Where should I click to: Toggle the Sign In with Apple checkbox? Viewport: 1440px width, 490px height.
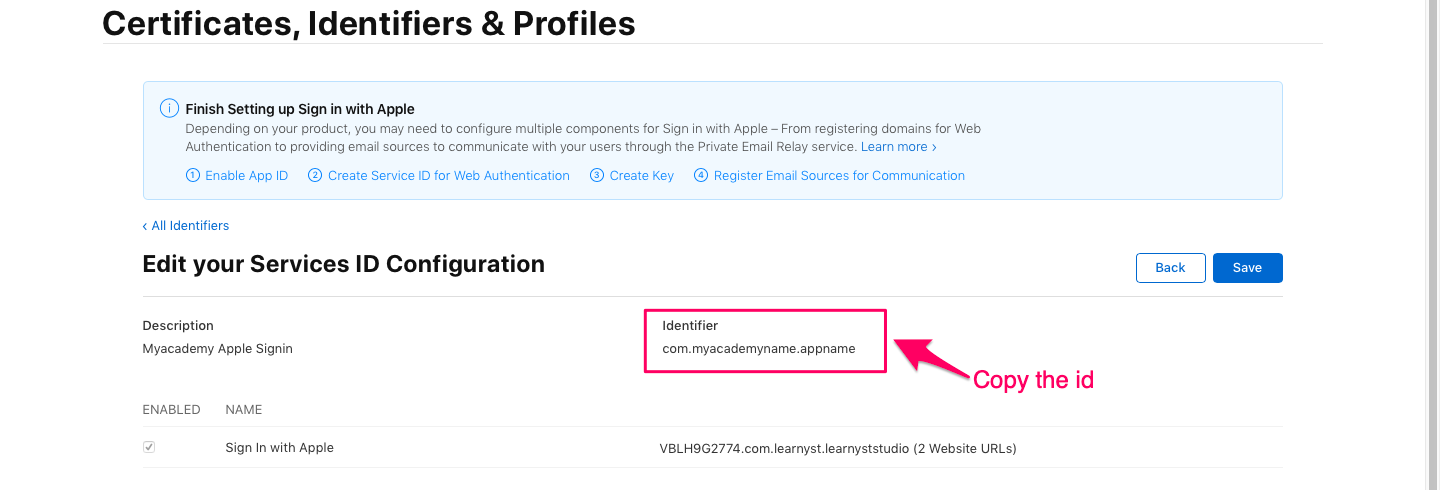149,448
